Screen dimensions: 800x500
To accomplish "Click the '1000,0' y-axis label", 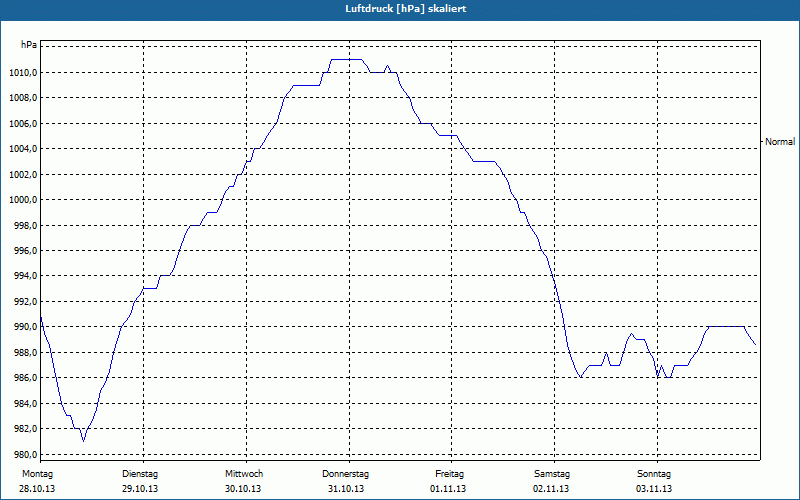I will (23, 200).
